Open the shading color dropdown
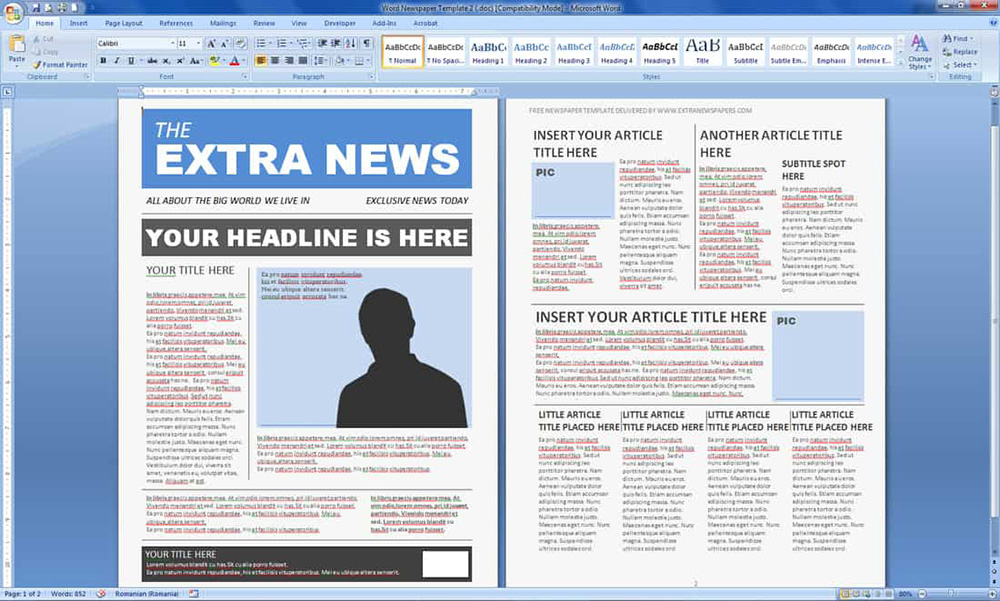1000x601 pixels. click(348, 61)
